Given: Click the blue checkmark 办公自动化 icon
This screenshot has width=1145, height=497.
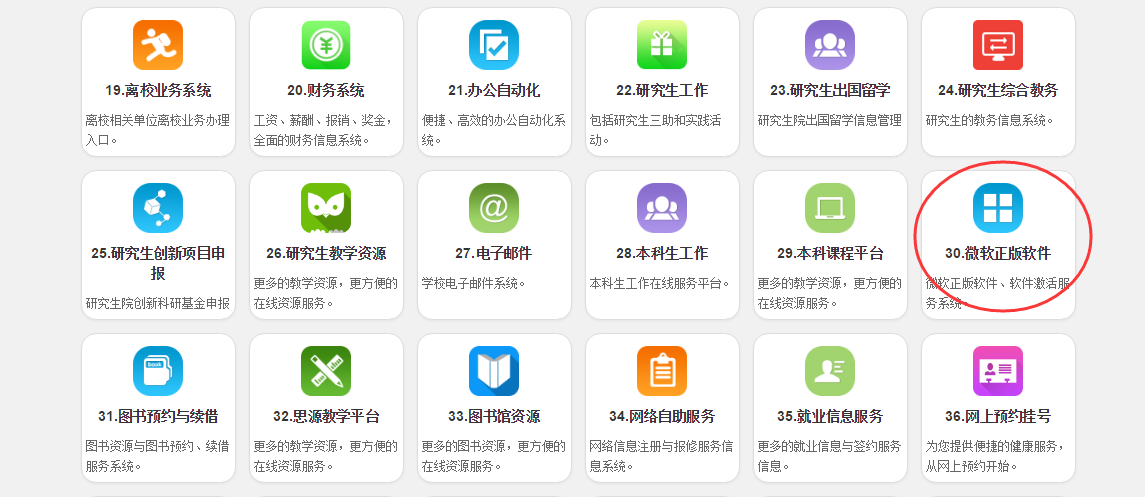Looking at the screenshot, I should pos(494,45).
